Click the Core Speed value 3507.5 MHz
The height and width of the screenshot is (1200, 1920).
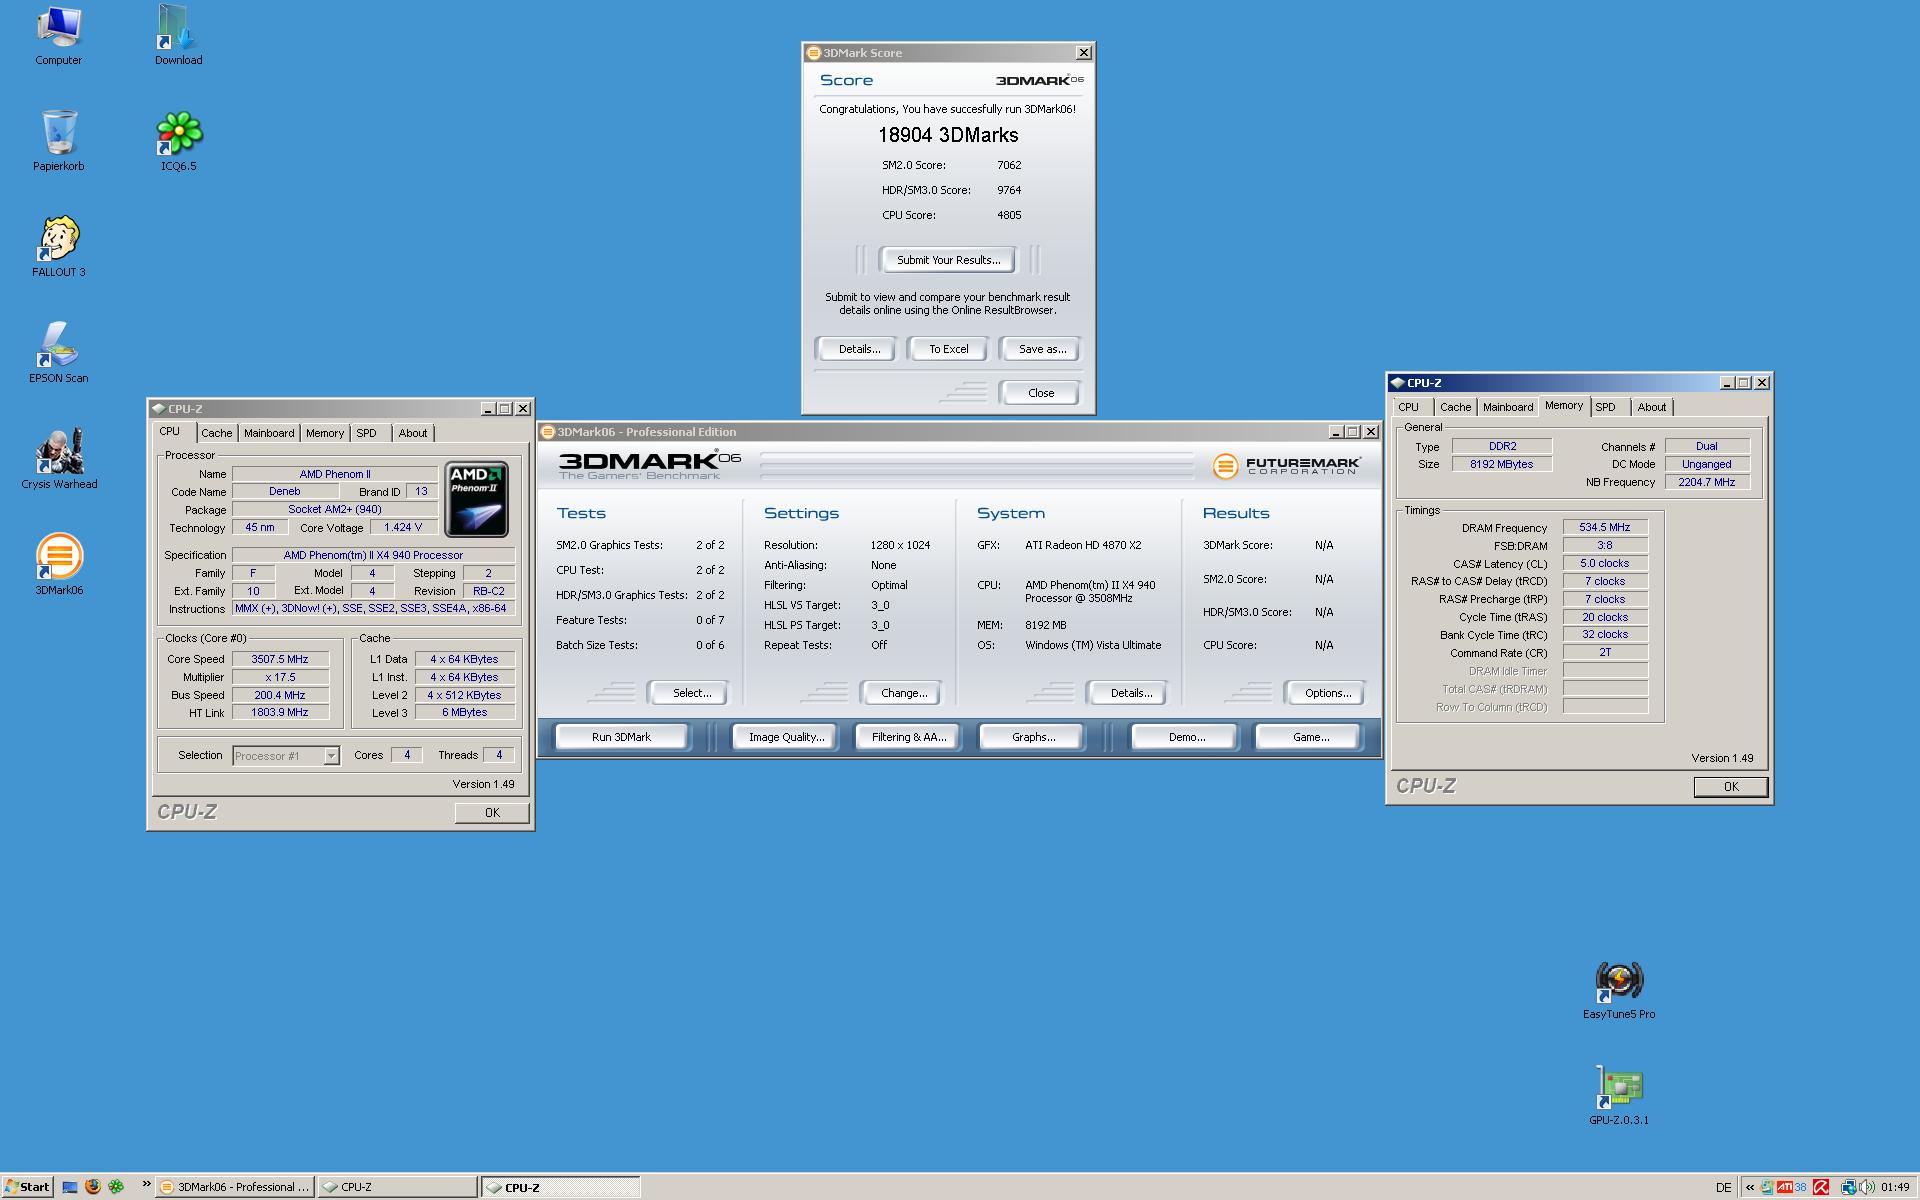tap(281, 659)
